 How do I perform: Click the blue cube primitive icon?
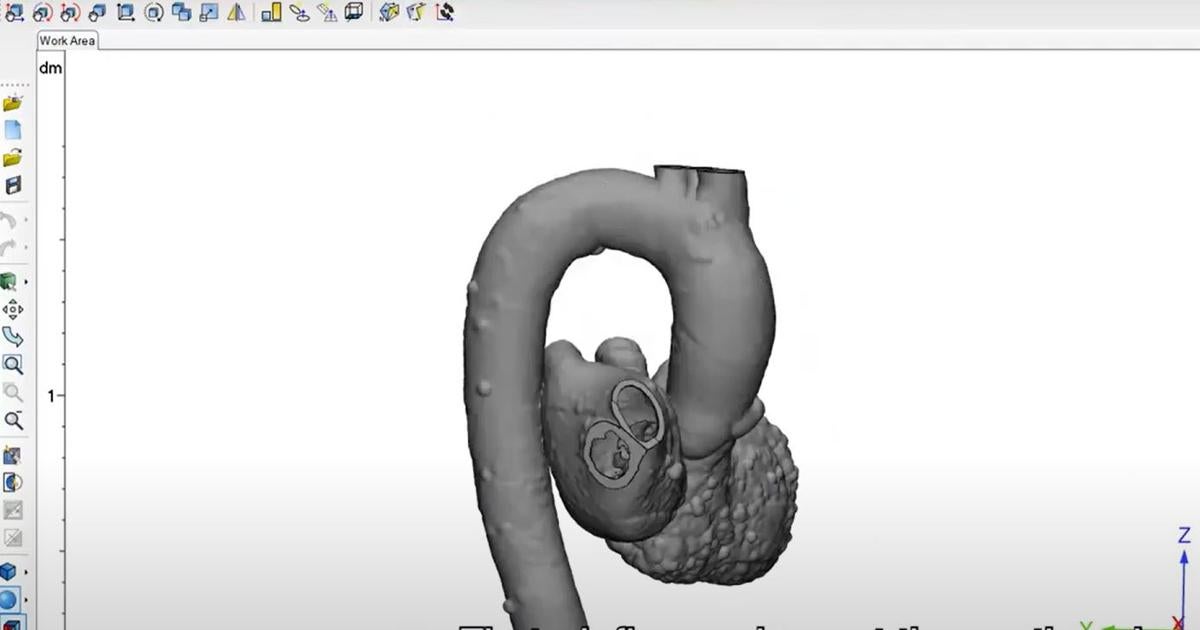(9, 572)
